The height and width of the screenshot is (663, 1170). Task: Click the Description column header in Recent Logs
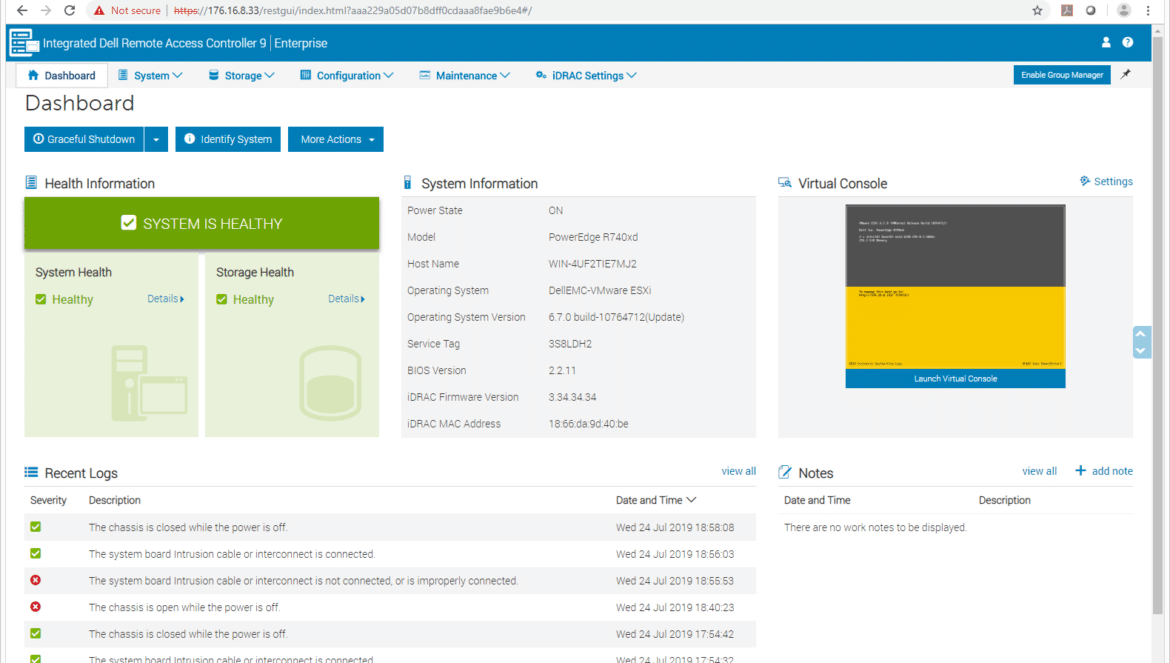(114, 500)
